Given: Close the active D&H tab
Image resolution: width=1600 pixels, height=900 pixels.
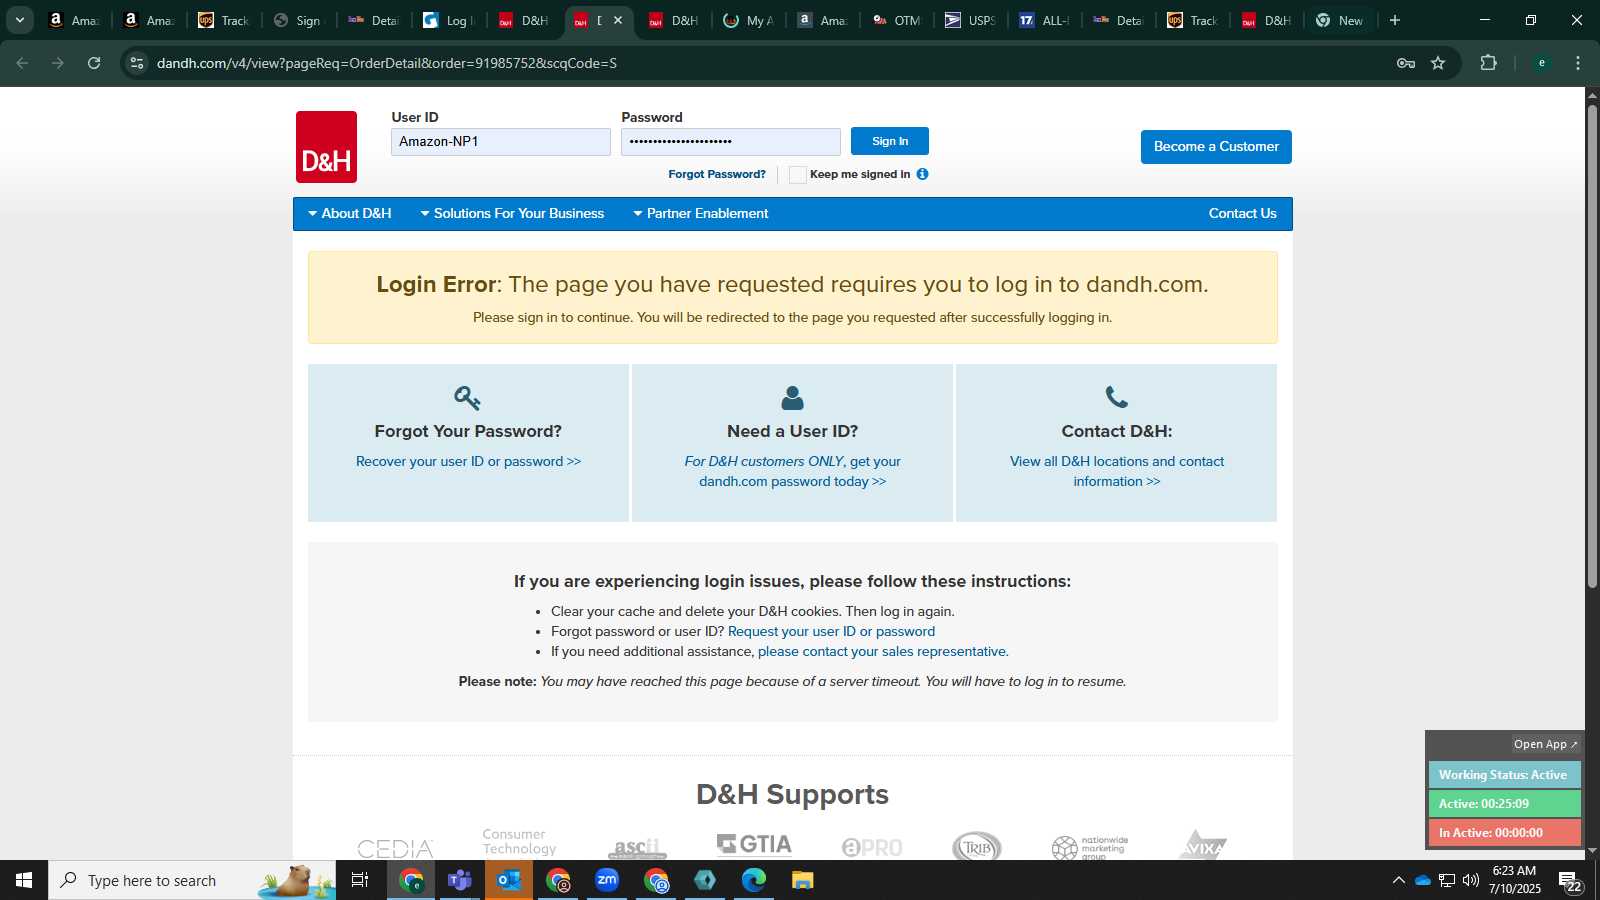Looking at the screenshot, I should pos(618,20).
